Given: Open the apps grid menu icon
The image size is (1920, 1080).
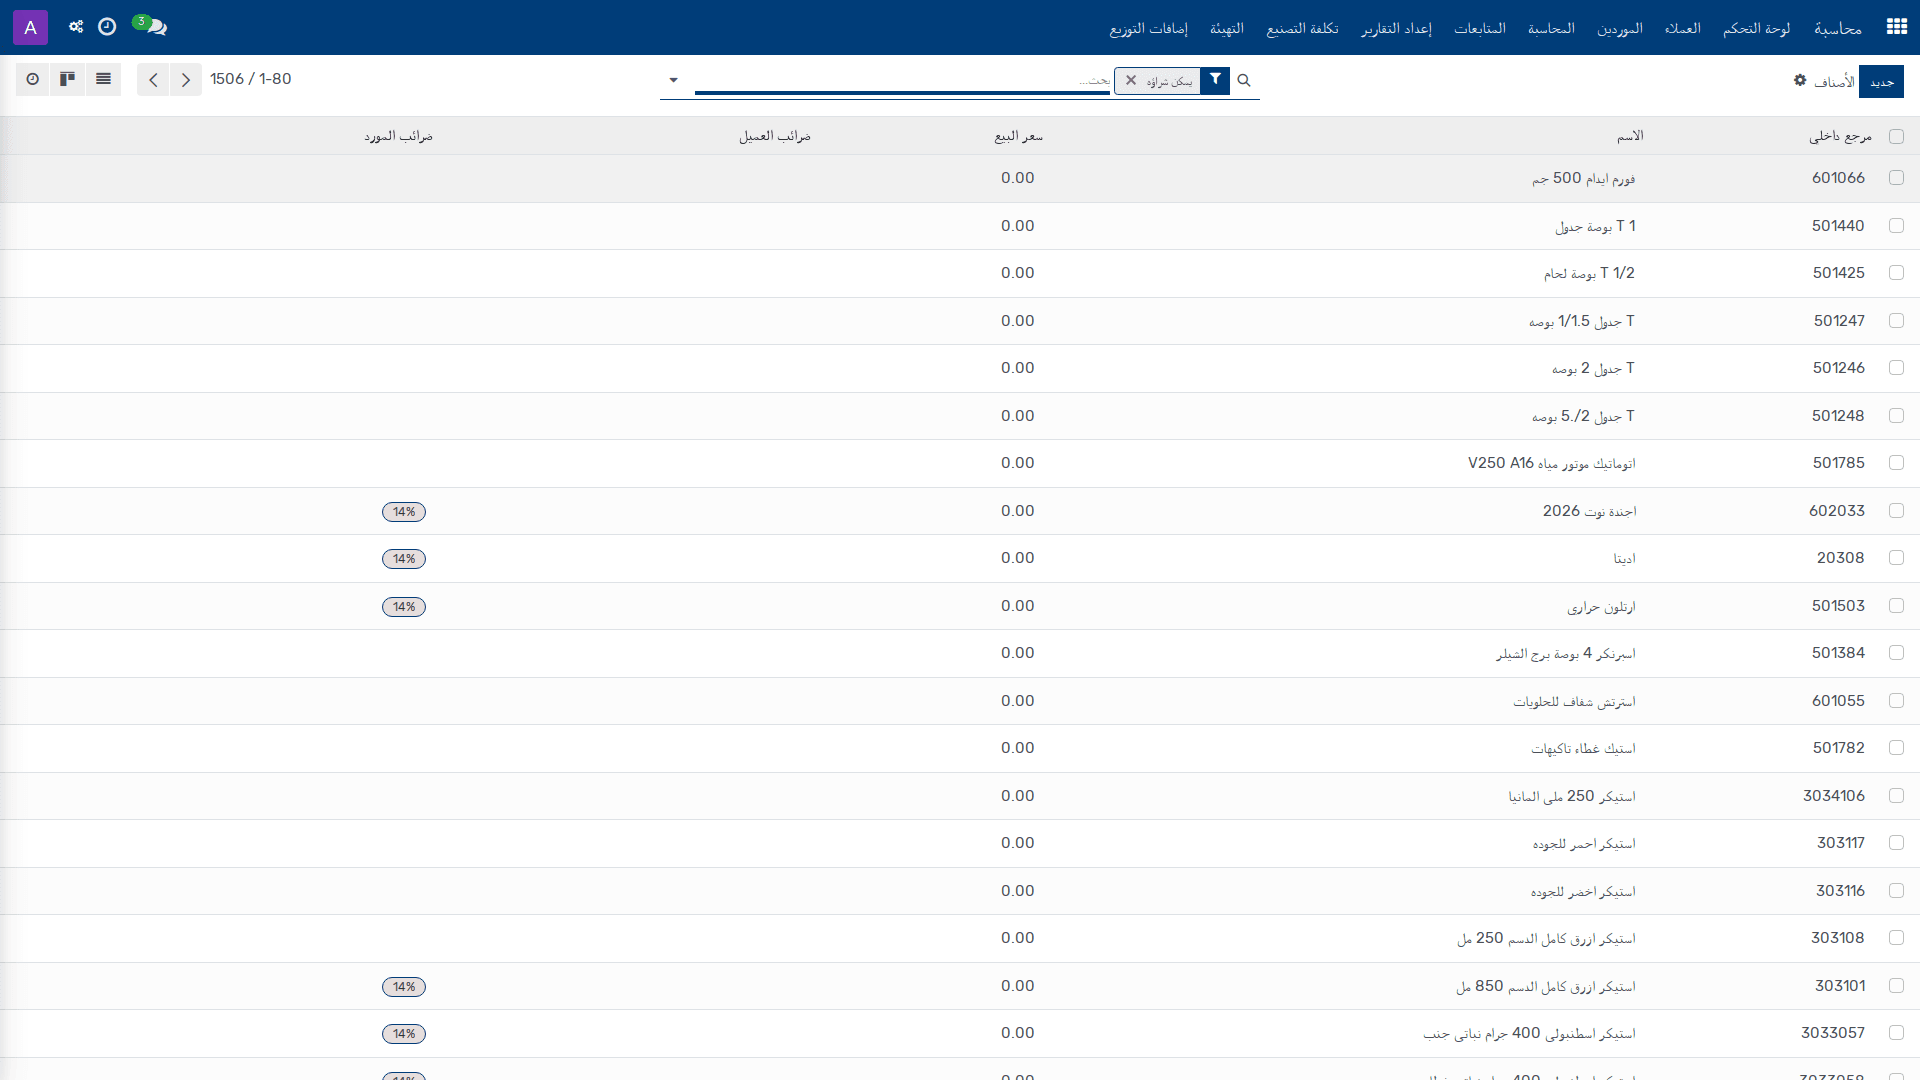Looking at the screenshot, I should point(1896,27).
